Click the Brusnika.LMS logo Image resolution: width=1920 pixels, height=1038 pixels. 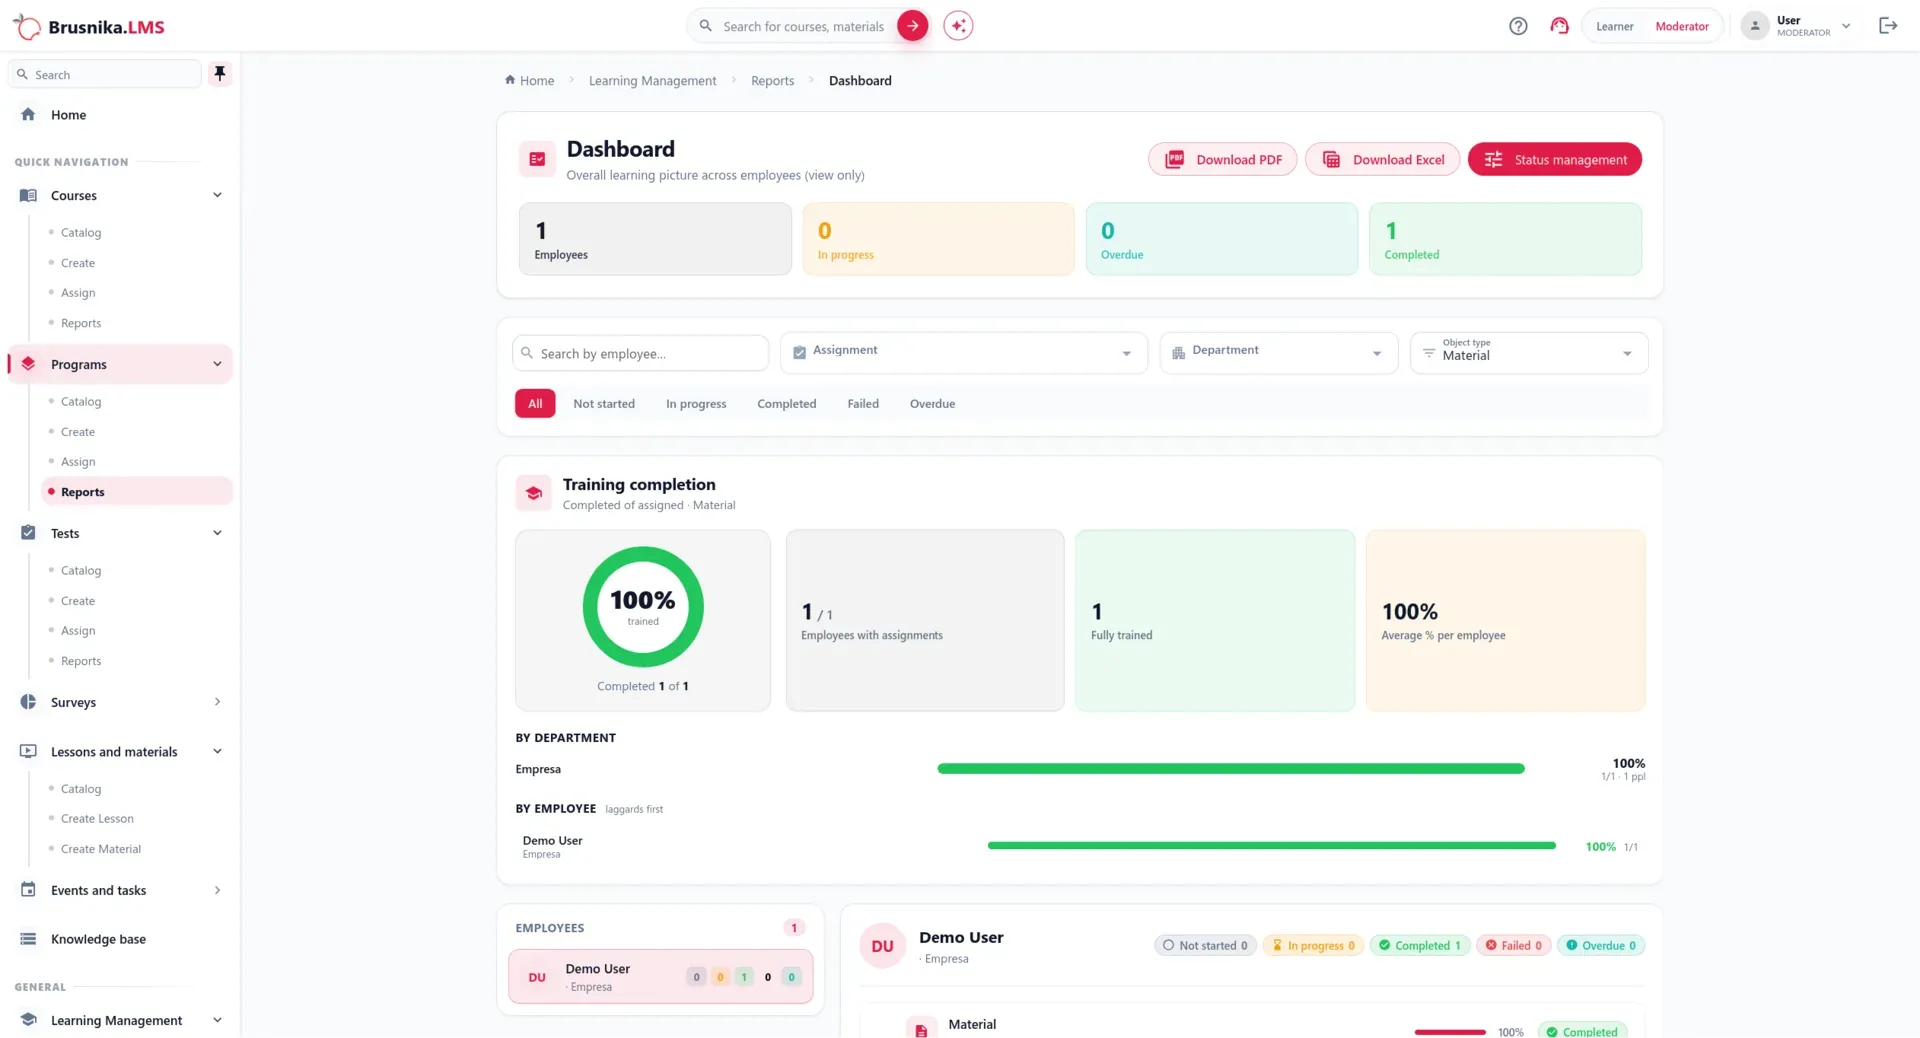tap(89, 27)
